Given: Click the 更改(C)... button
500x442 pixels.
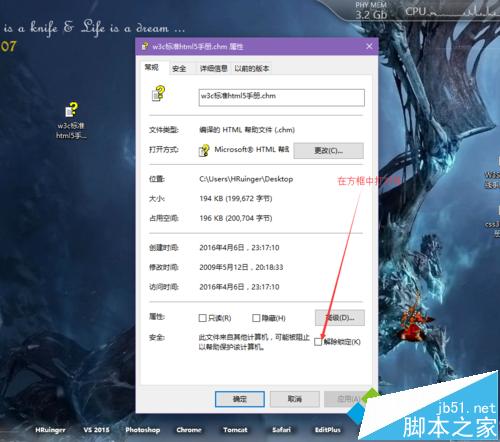Looking at the screenshot, I should coord(328,151).
